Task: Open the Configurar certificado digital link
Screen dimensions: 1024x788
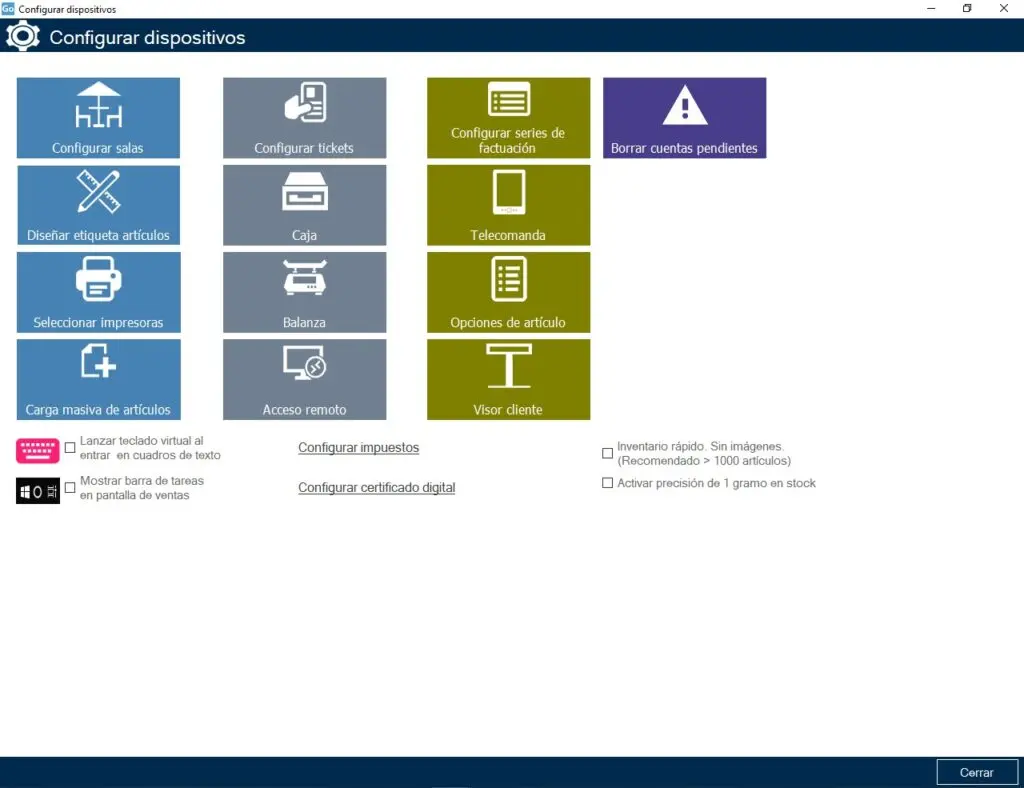Action: [x=377, y=488]
